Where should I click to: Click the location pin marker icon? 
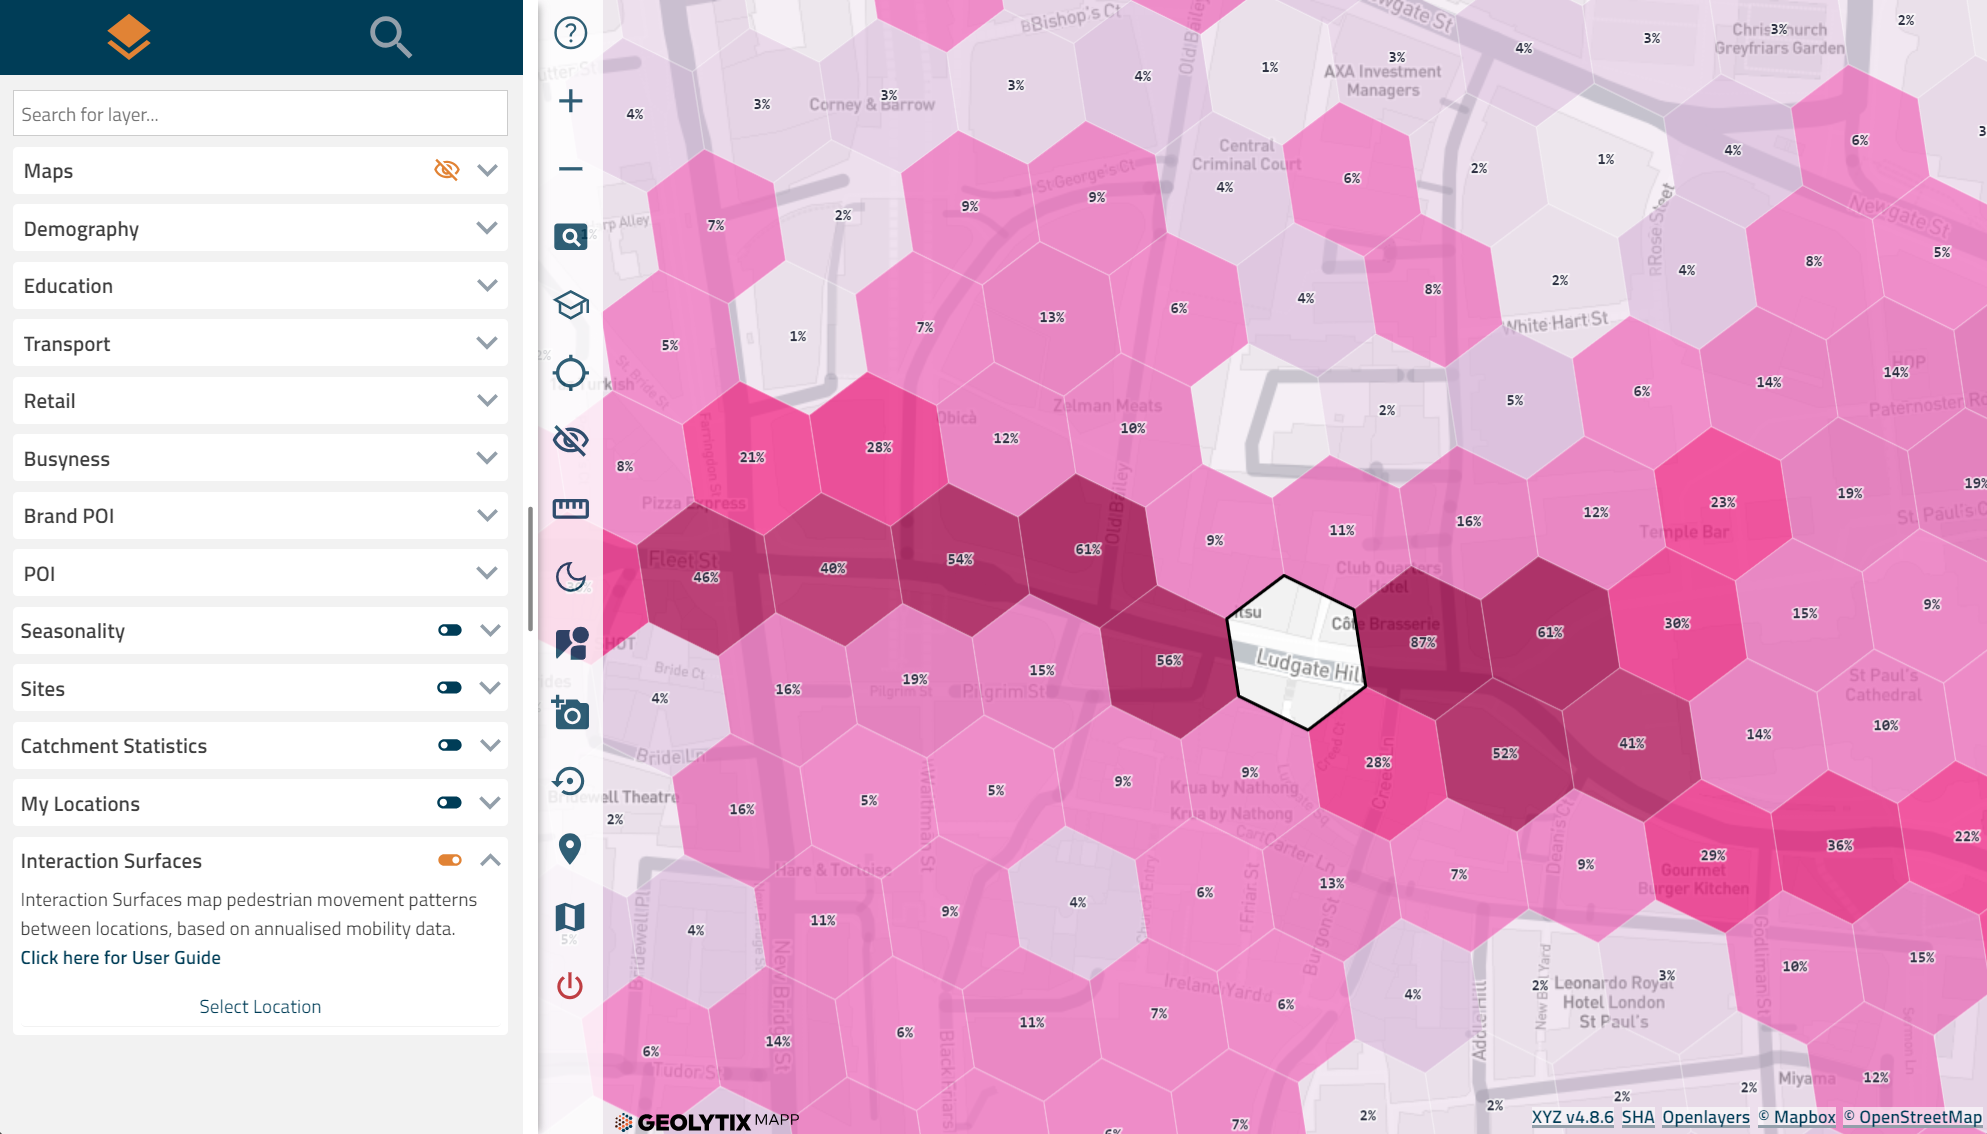pyautogui.click(x=570, y=849)
